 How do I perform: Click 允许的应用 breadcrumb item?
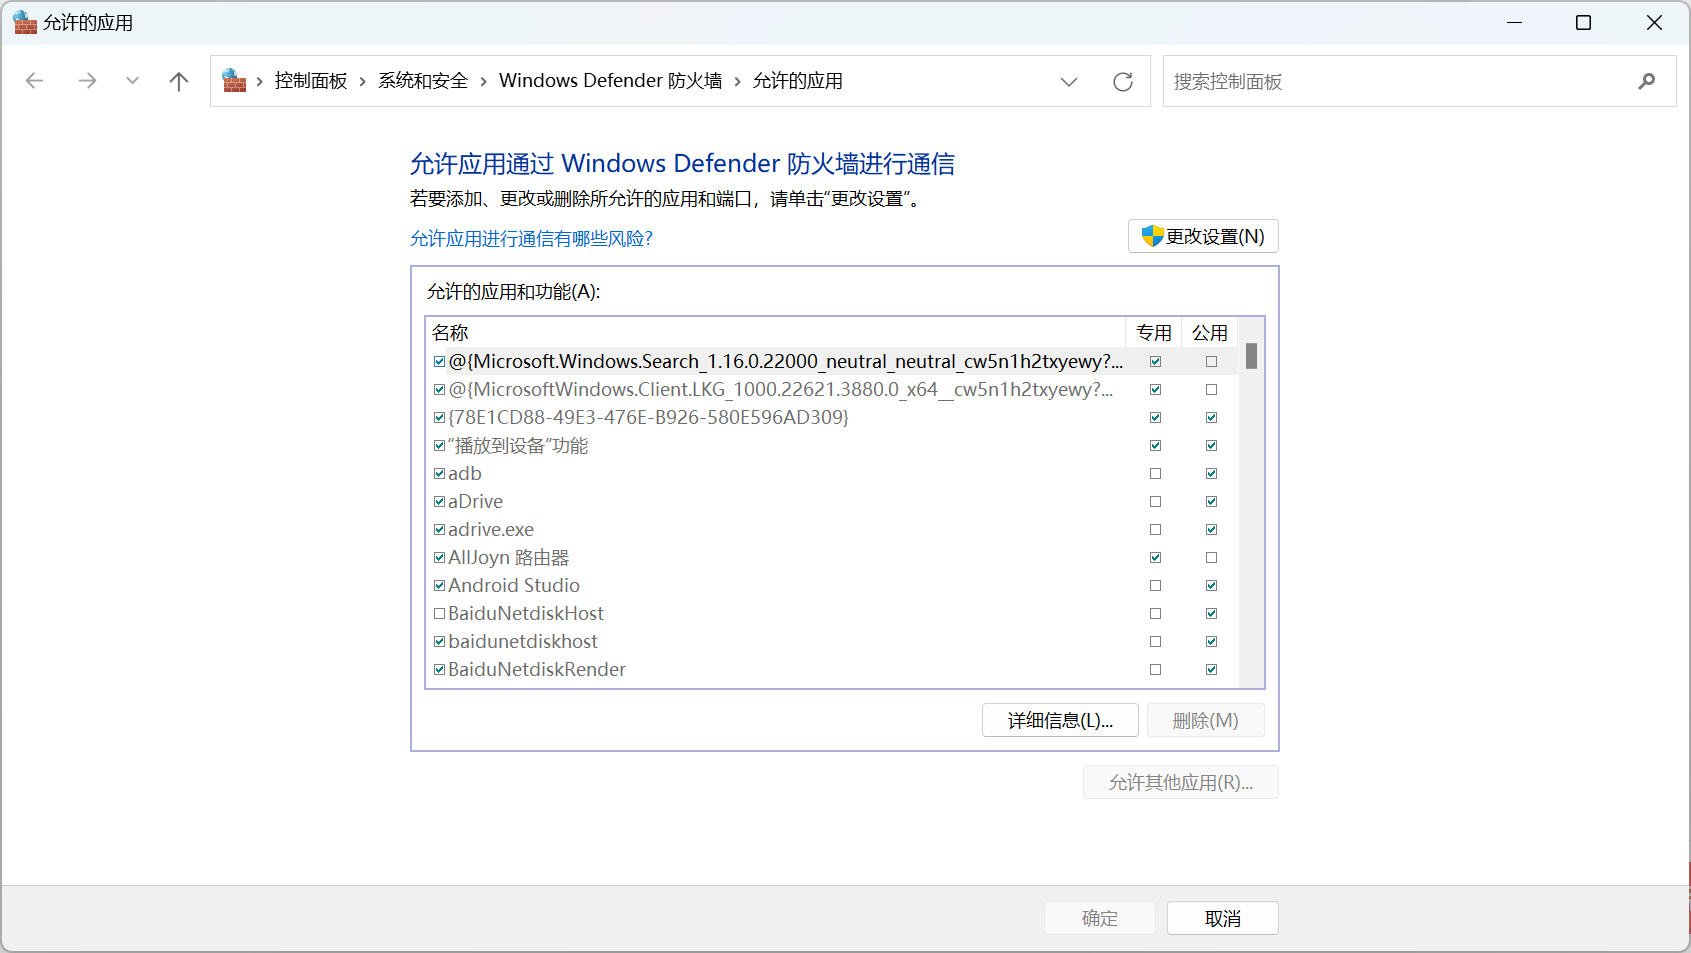(798, 81)
